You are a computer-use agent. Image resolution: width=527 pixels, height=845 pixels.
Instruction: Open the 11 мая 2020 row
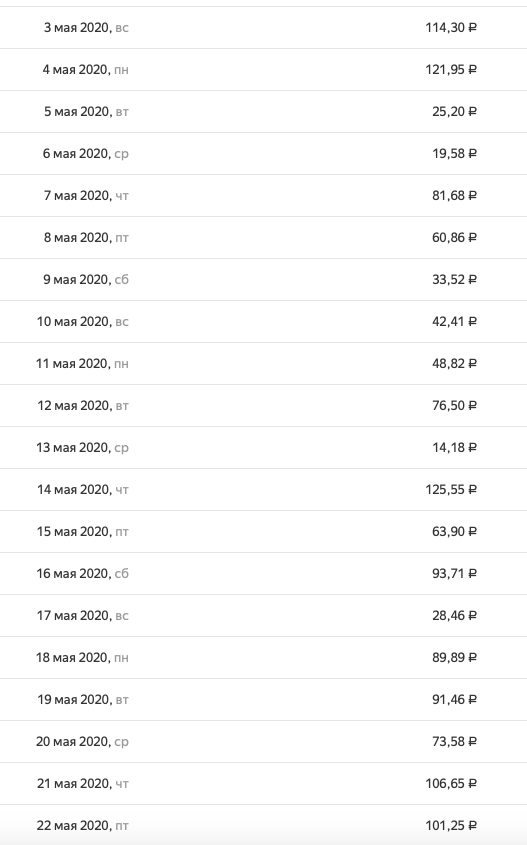pos(264,364)
